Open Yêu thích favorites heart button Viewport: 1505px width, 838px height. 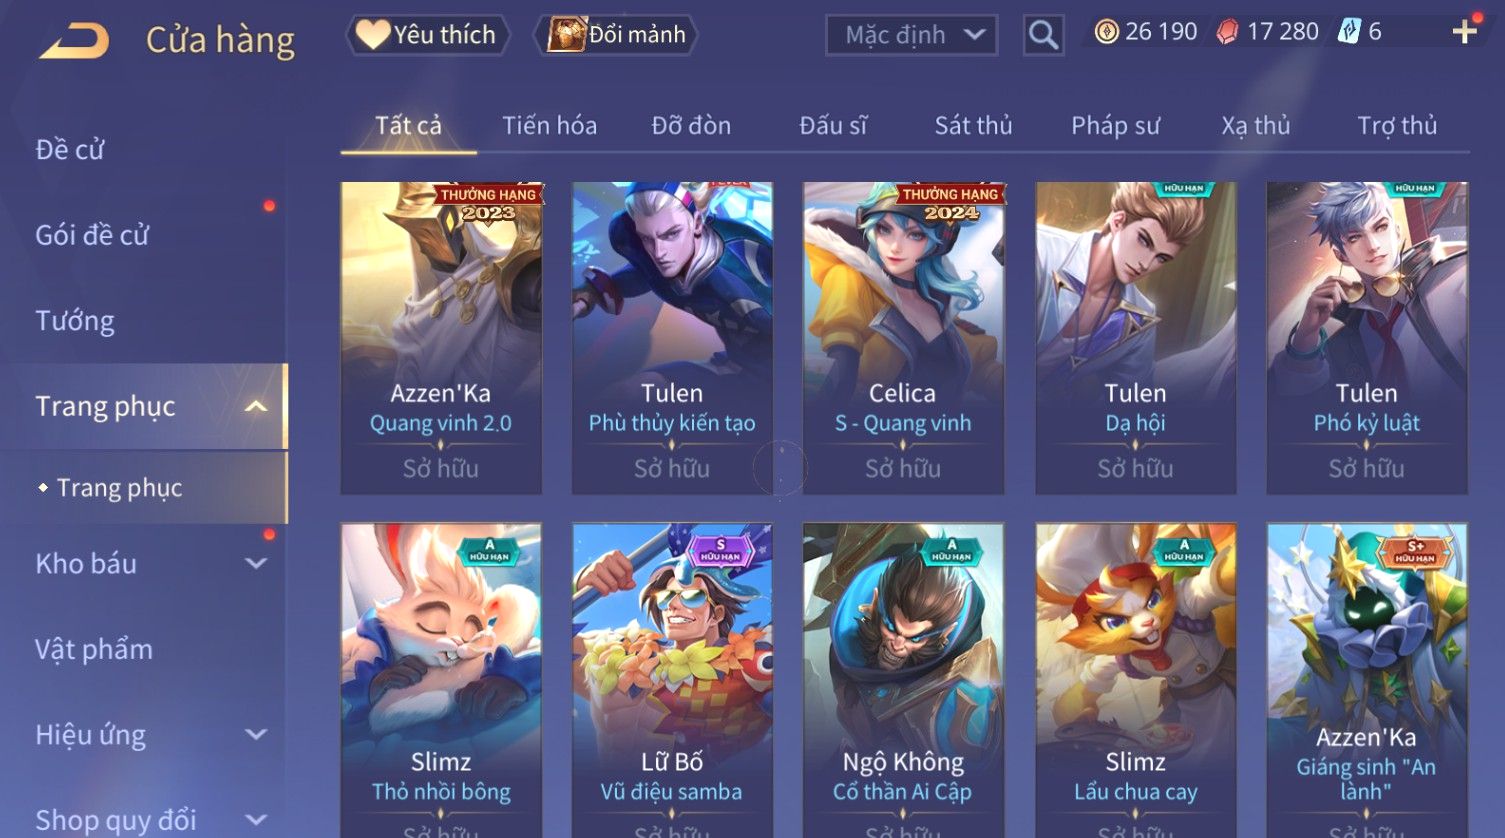pyautogui.click(x=427, y=35)
